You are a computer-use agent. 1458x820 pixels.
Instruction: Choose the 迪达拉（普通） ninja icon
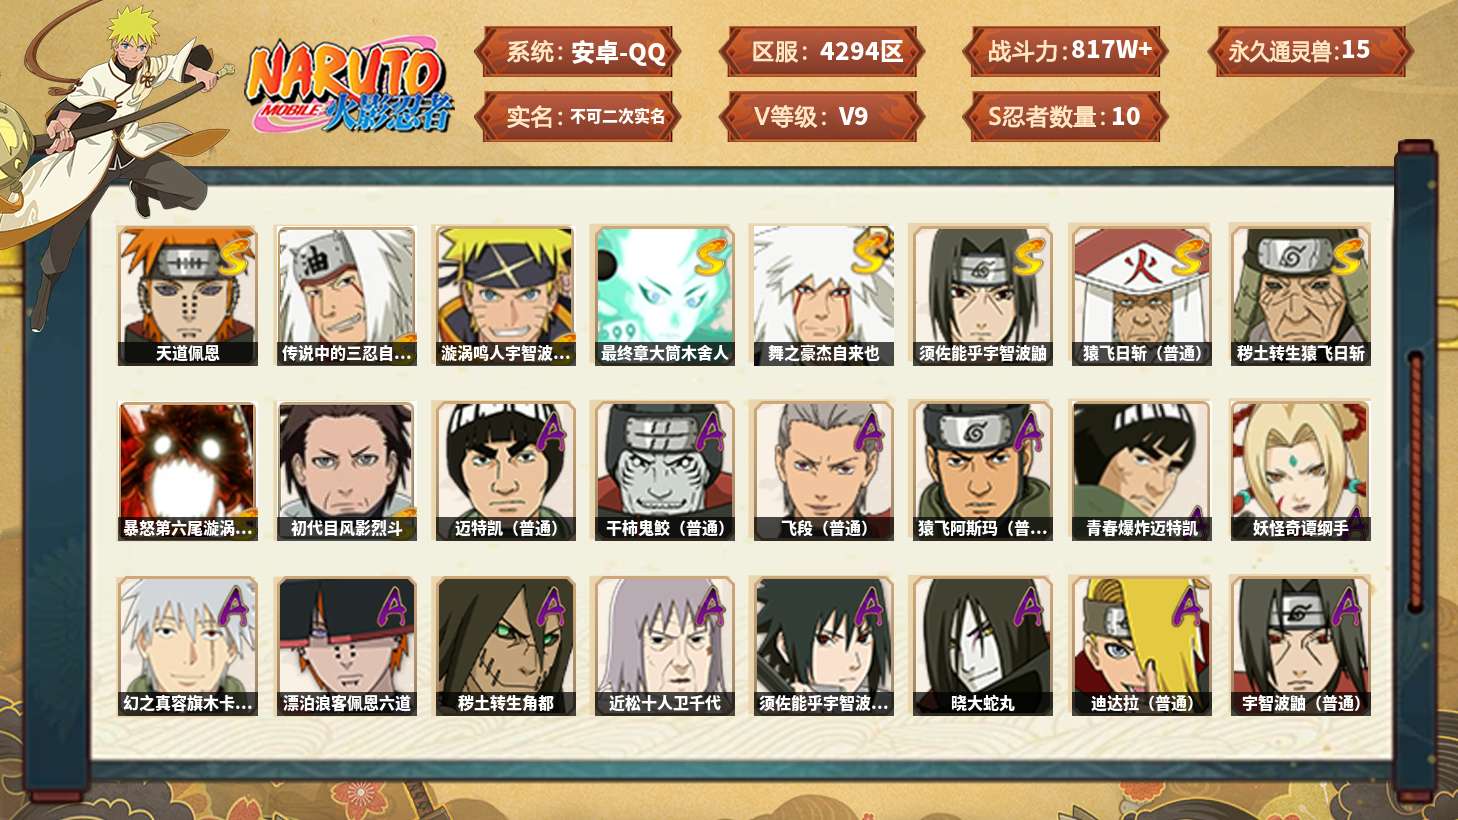1141,646
